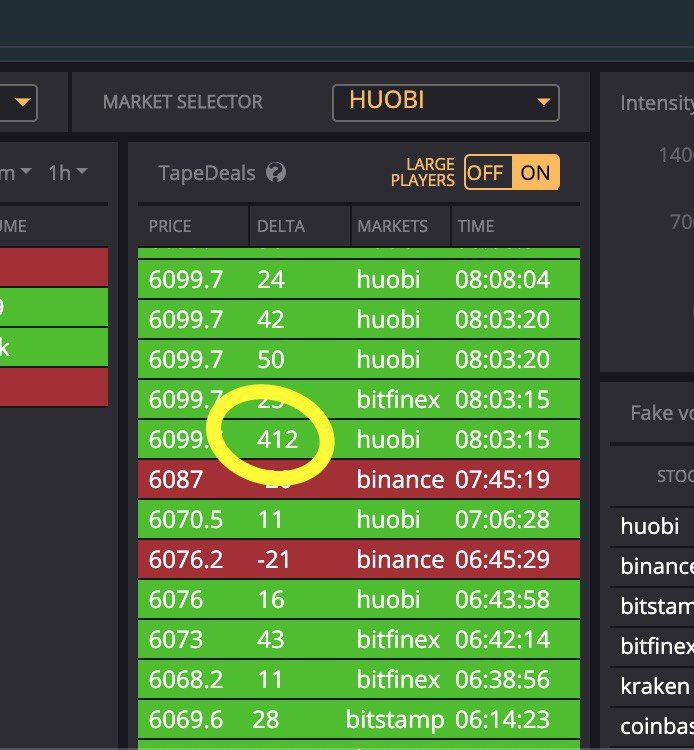Viewport: 694px width, 750px height.
Task: Click huobi in the stock list panel
Action: point(652,527)
